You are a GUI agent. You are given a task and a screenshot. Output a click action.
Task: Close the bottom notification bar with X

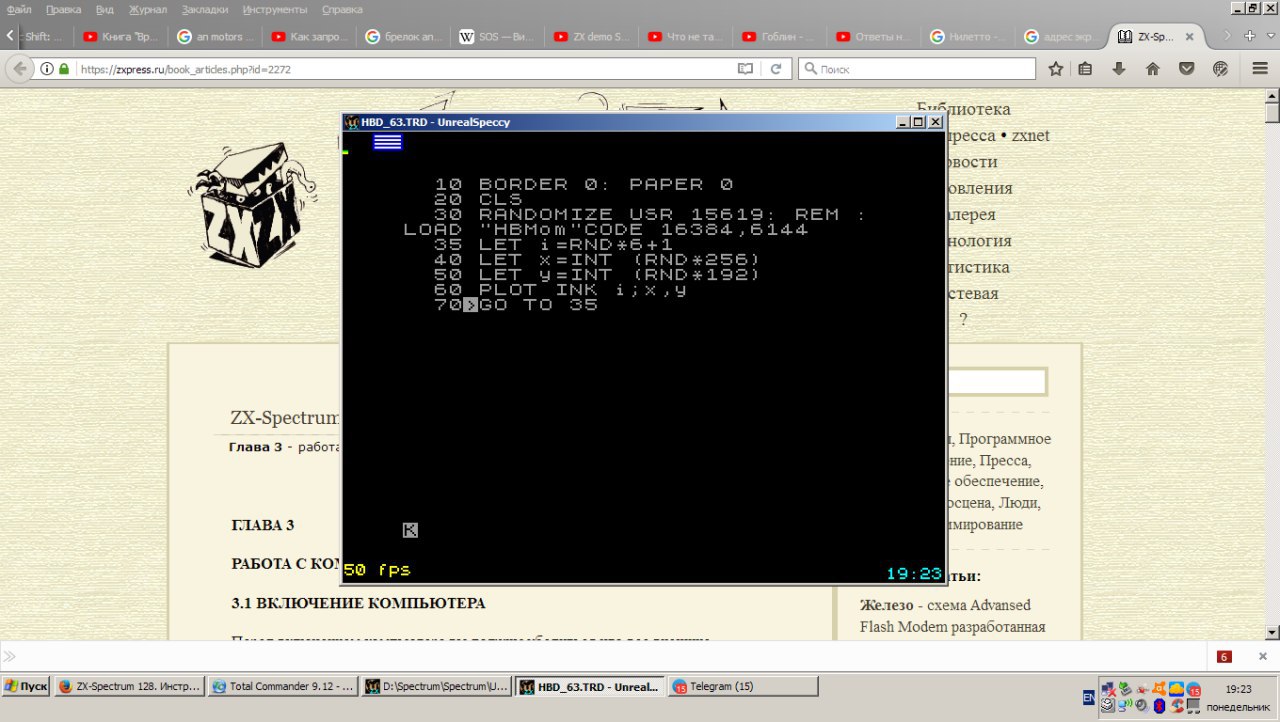(x=1263, y=656)
